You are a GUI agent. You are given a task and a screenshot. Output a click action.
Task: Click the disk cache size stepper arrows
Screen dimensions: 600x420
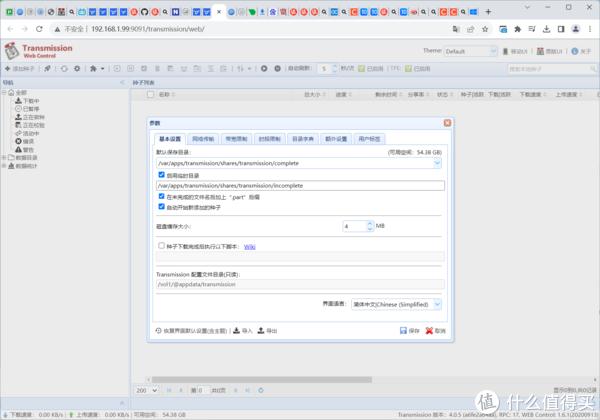(370, 226)
